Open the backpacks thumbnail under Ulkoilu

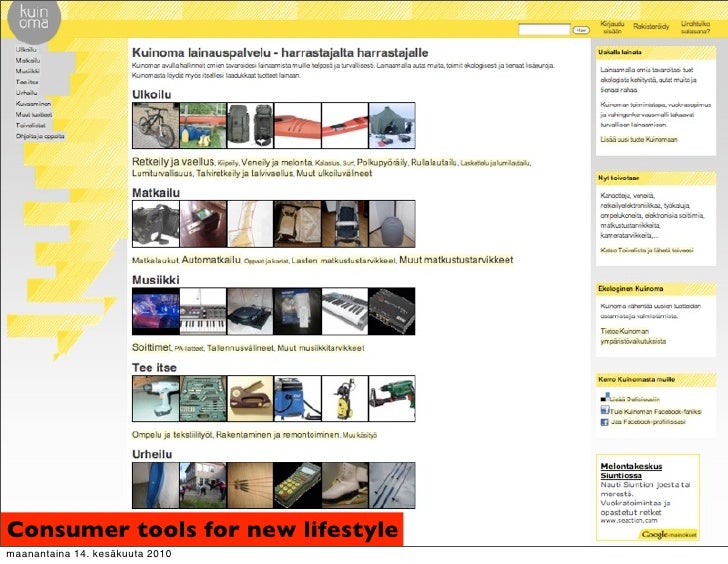pos(250,126)
